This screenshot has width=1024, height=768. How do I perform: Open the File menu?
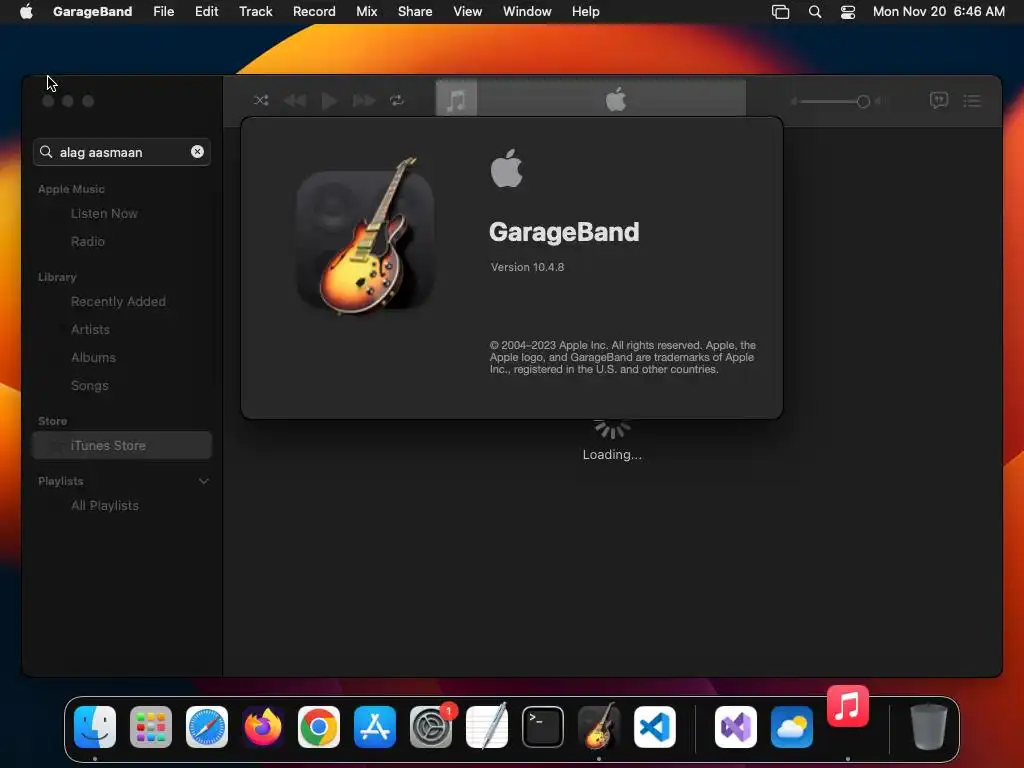(163, 11)
